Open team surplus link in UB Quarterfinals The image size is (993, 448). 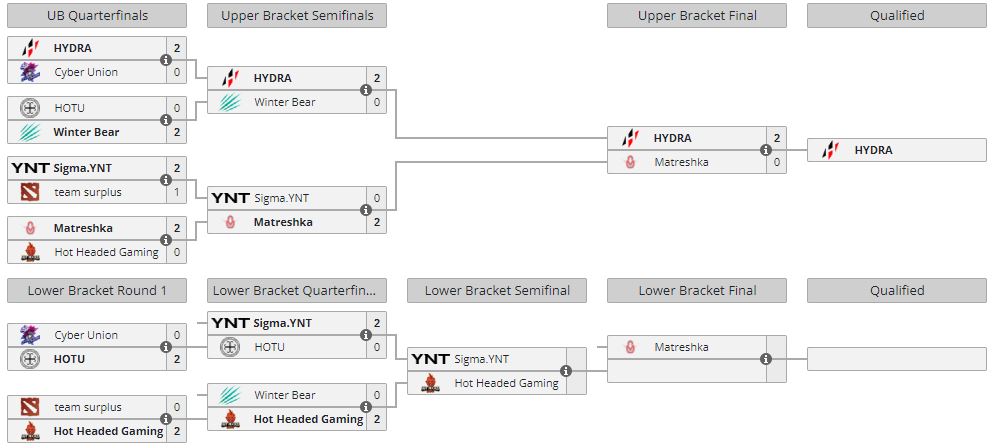[x=87, y=192]
